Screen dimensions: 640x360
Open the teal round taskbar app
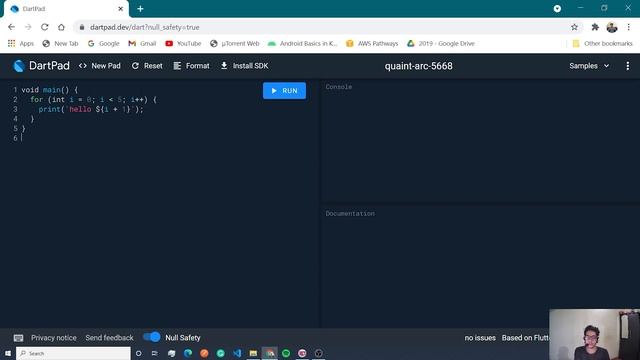(x=220, y=353)
